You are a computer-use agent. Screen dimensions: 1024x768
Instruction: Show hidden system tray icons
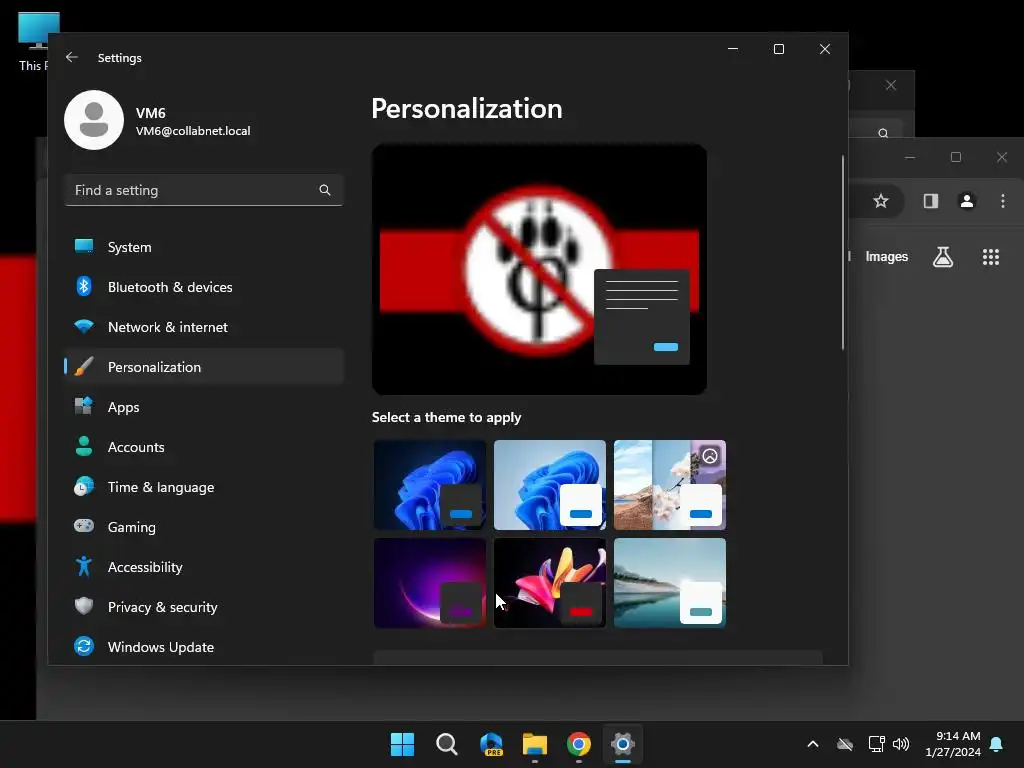click(813, 744)
